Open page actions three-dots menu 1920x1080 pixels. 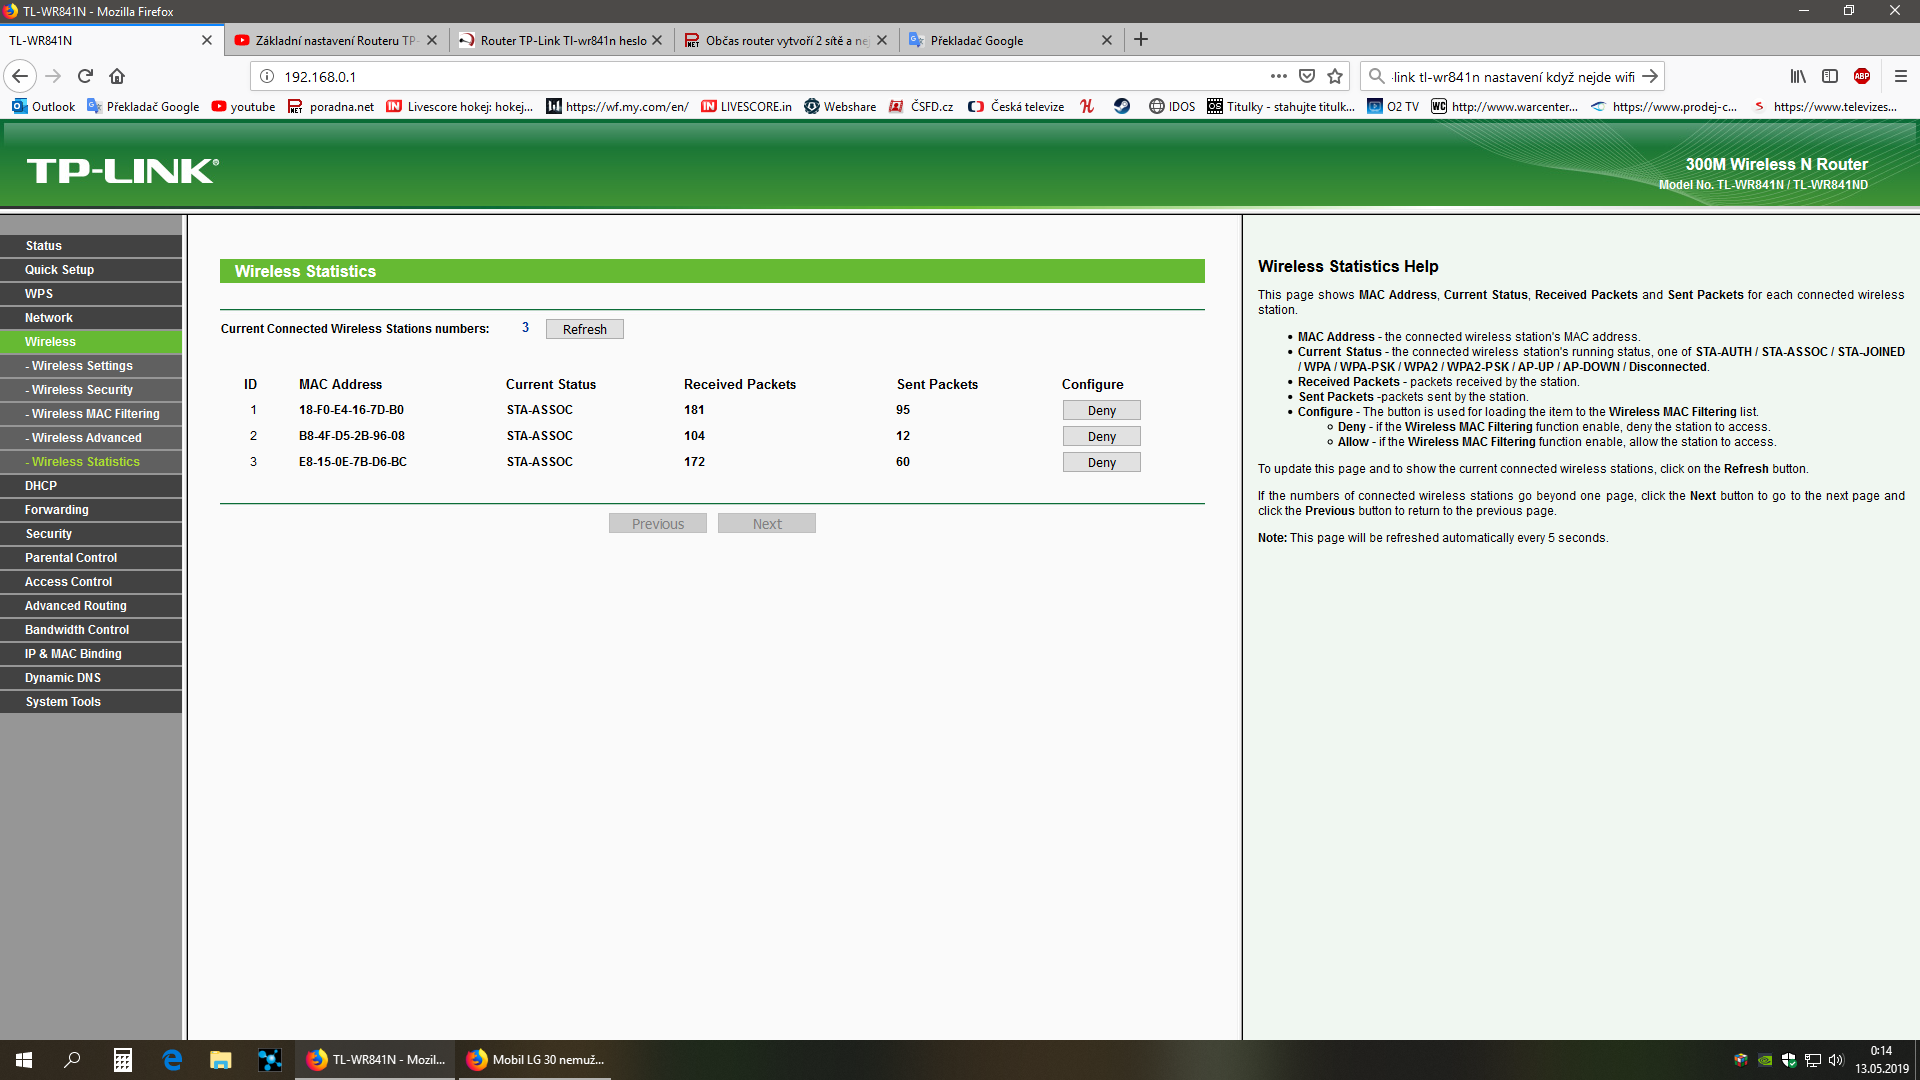click(1278, 76)
